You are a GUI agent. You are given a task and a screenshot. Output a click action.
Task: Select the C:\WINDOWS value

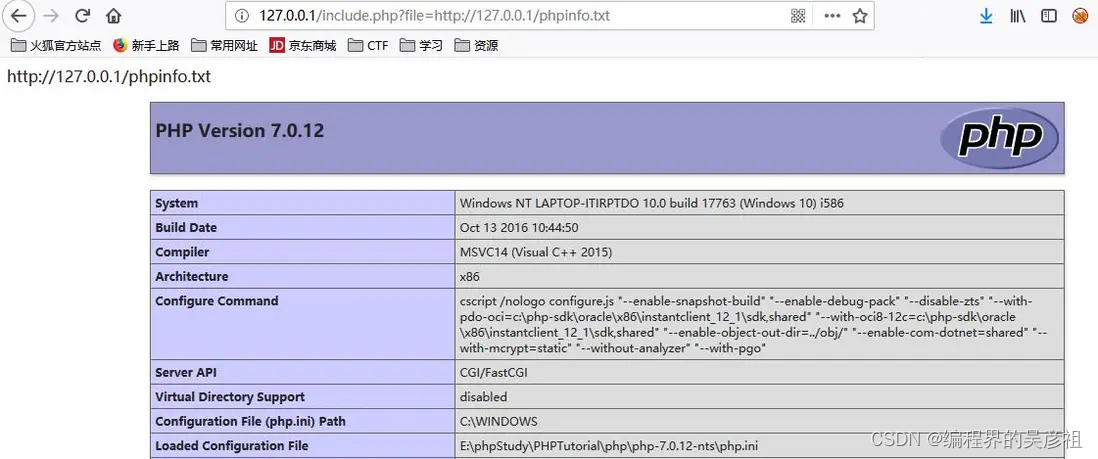(x=499, y=422)
